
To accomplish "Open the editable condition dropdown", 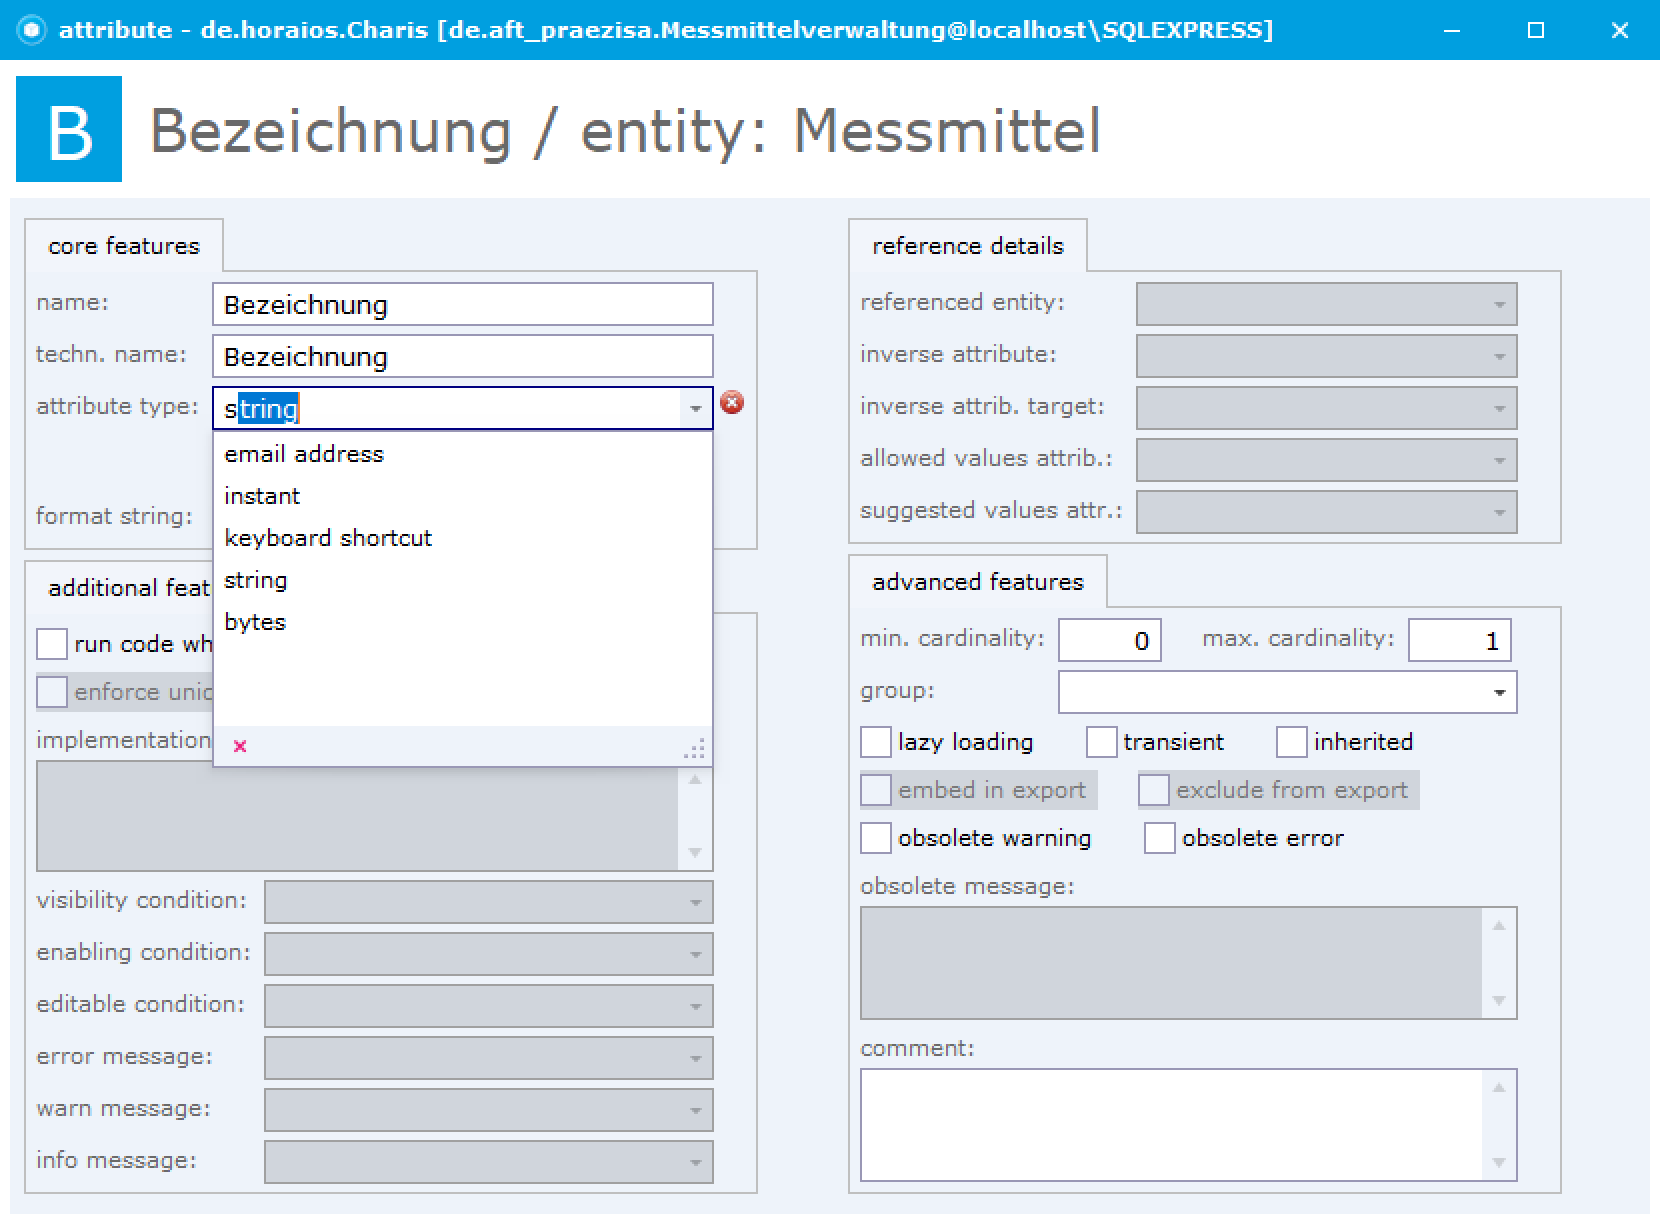I will click(x=695, y=1006).
